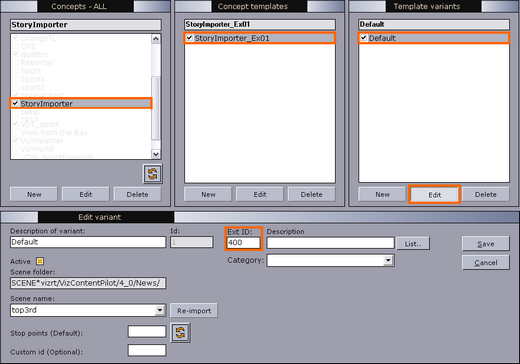Click the concepts list scroll up arrow

[x=156, y=39]
